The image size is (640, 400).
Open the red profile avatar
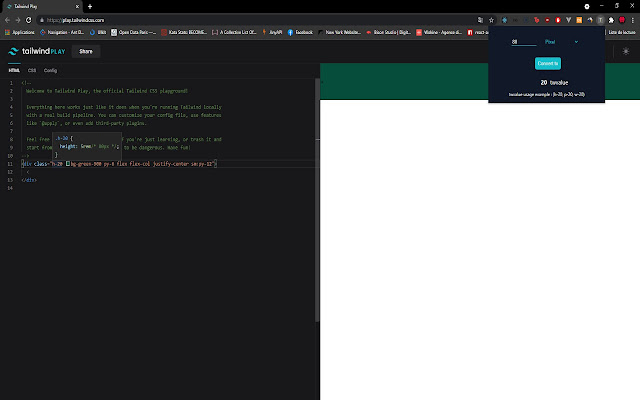(622, 20)
